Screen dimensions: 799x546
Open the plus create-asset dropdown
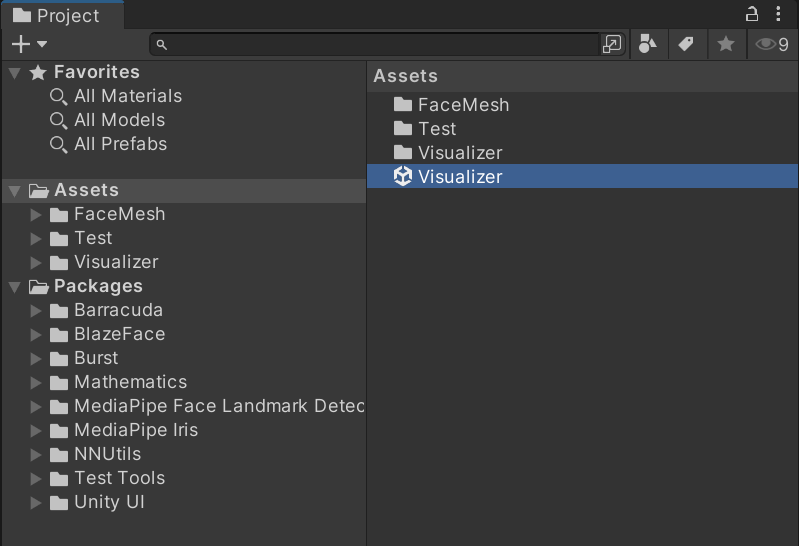pos(29,44)
